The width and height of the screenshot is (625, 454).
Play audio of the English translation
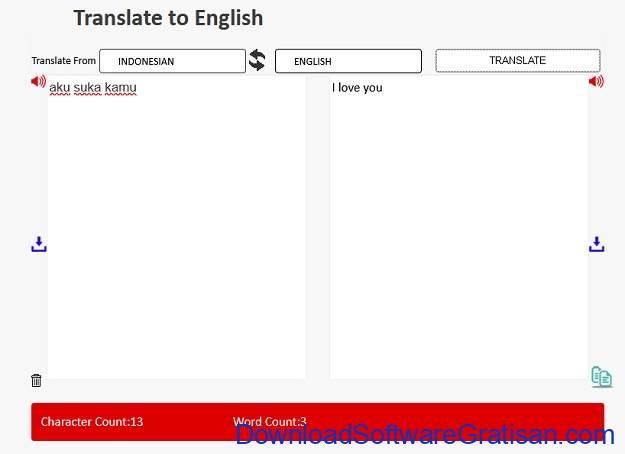[x=596, y=81]
